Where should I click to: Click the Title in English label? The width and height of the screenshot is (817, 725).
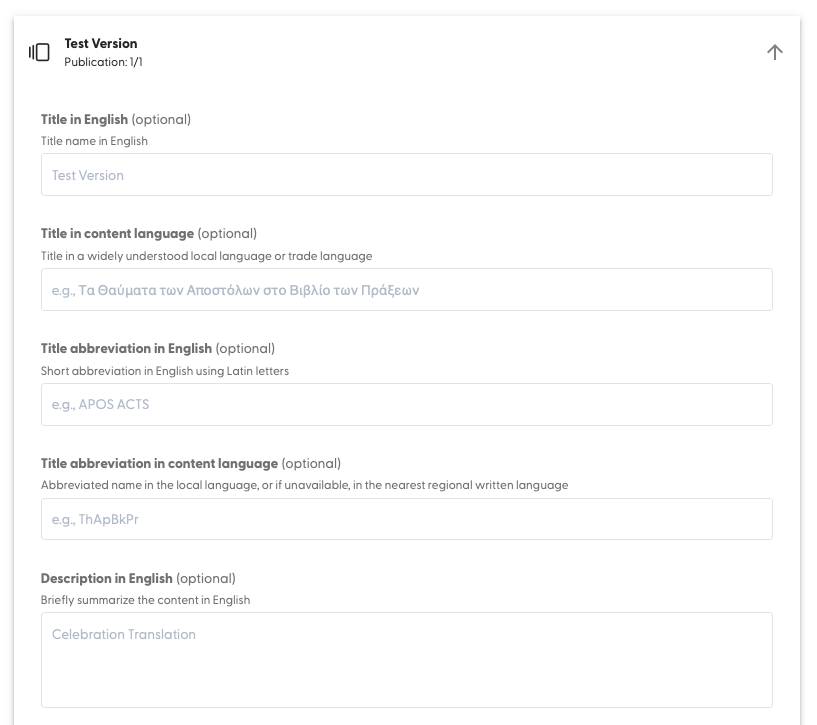point(85,119)
